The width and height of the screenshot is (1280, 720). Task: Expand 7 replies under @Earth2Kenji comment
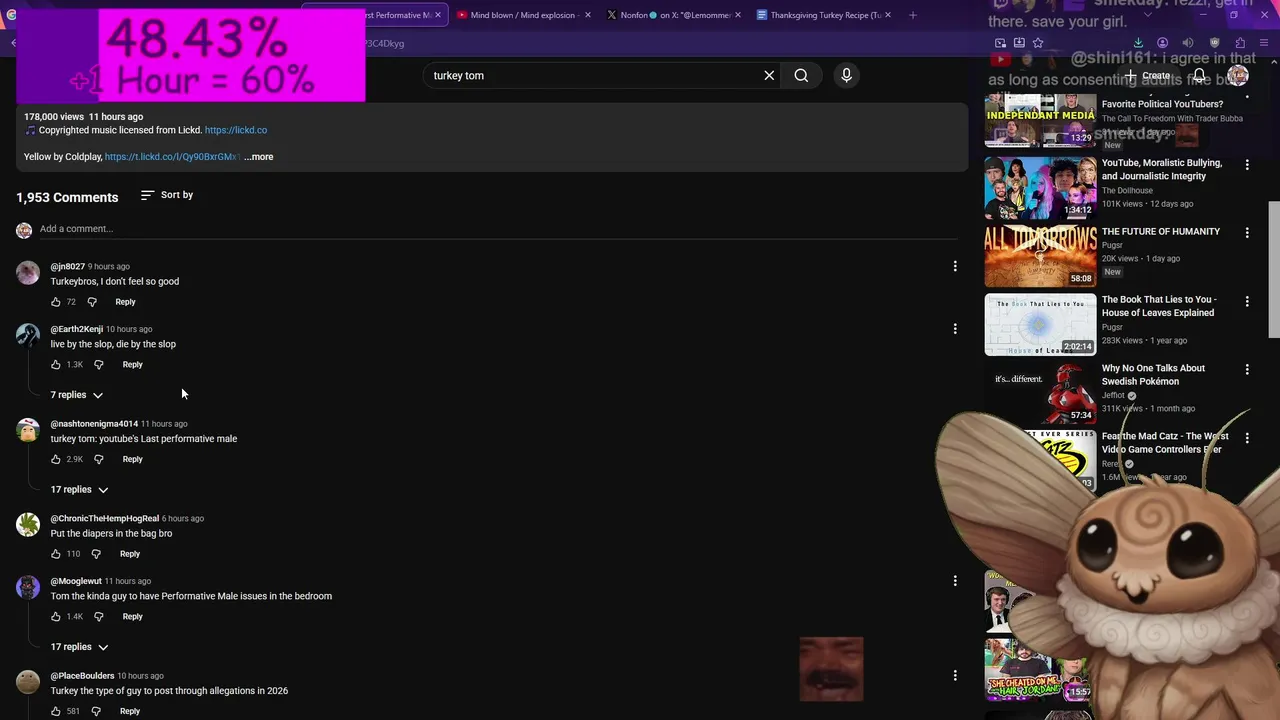[77, 395]
